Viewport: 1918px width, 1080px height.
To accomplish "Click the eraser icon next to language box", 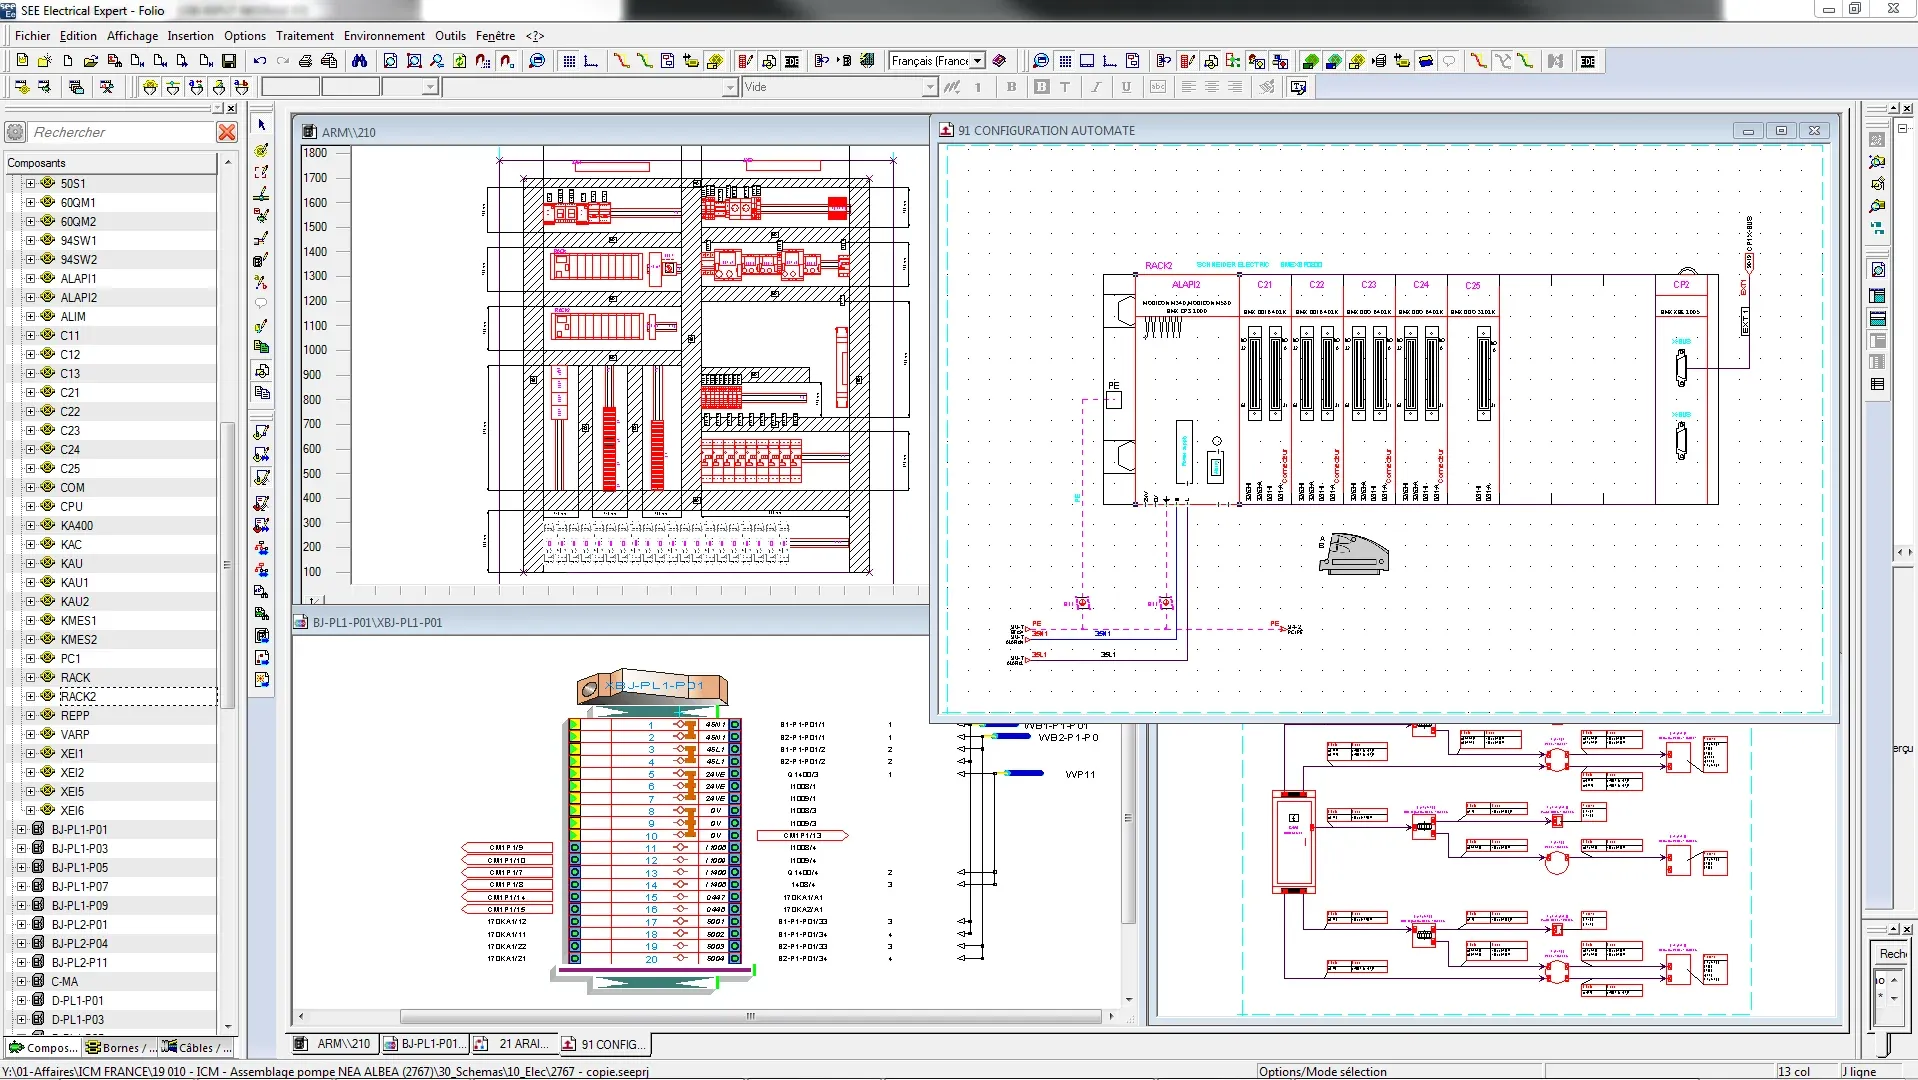I will click(x=999, y=61).
